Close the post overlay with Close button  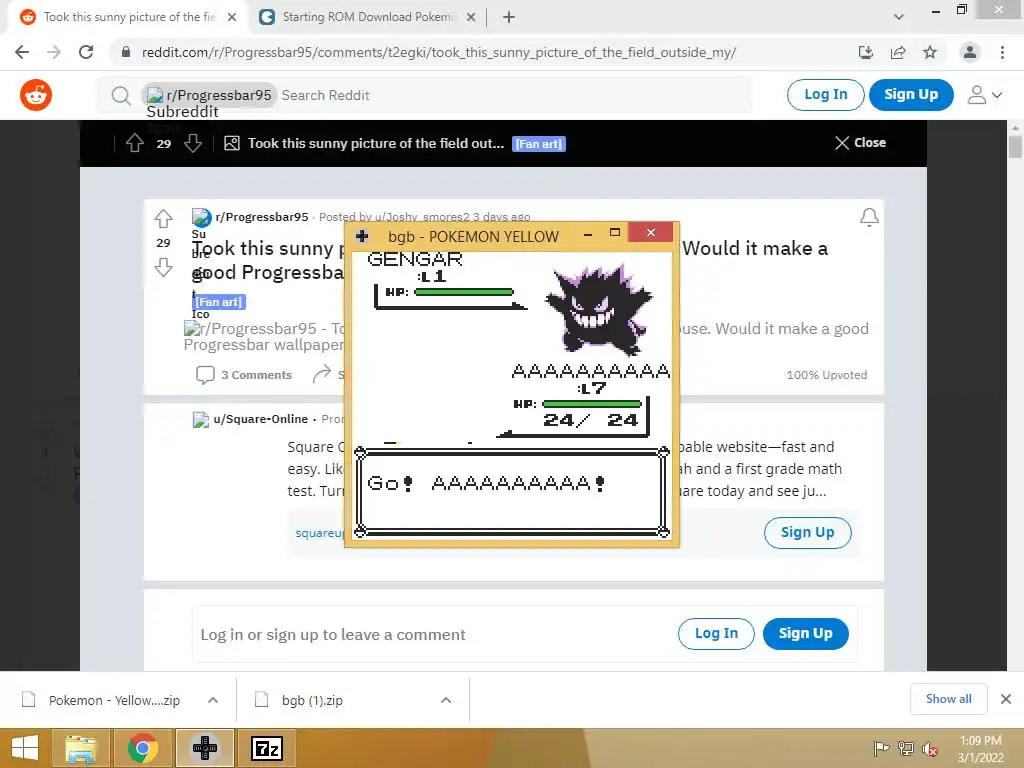point(860,142)
